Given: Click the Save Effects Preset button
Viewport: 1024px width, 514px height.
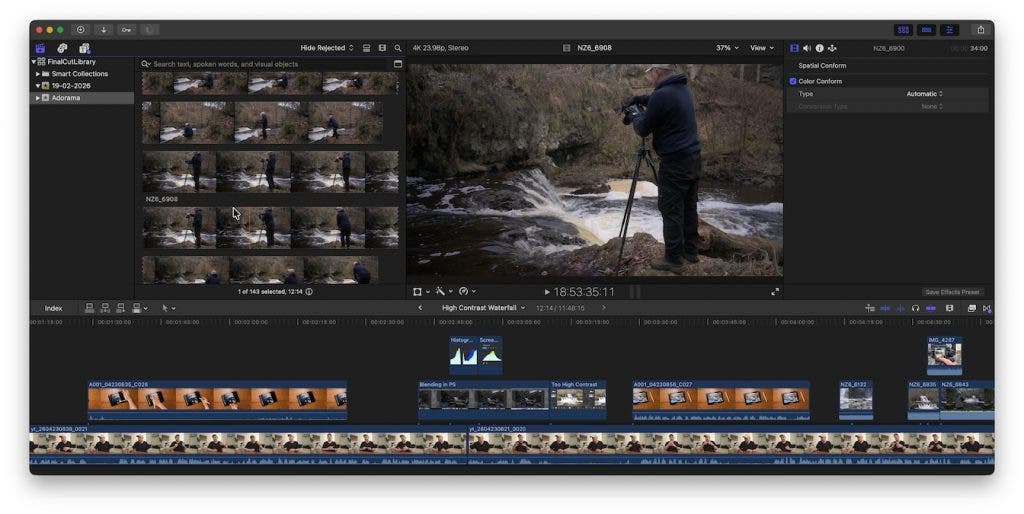Looking at the screenshot, I should (952, 292).
